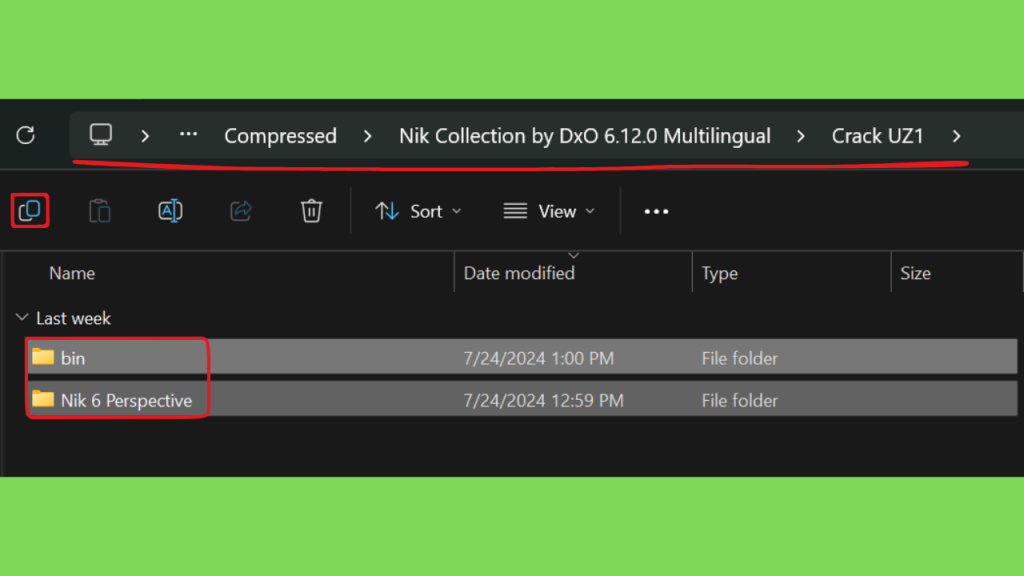Screen dimensions: 1024x576
Task: Click the Rename icon in toolbar
Action: [170, 211]
